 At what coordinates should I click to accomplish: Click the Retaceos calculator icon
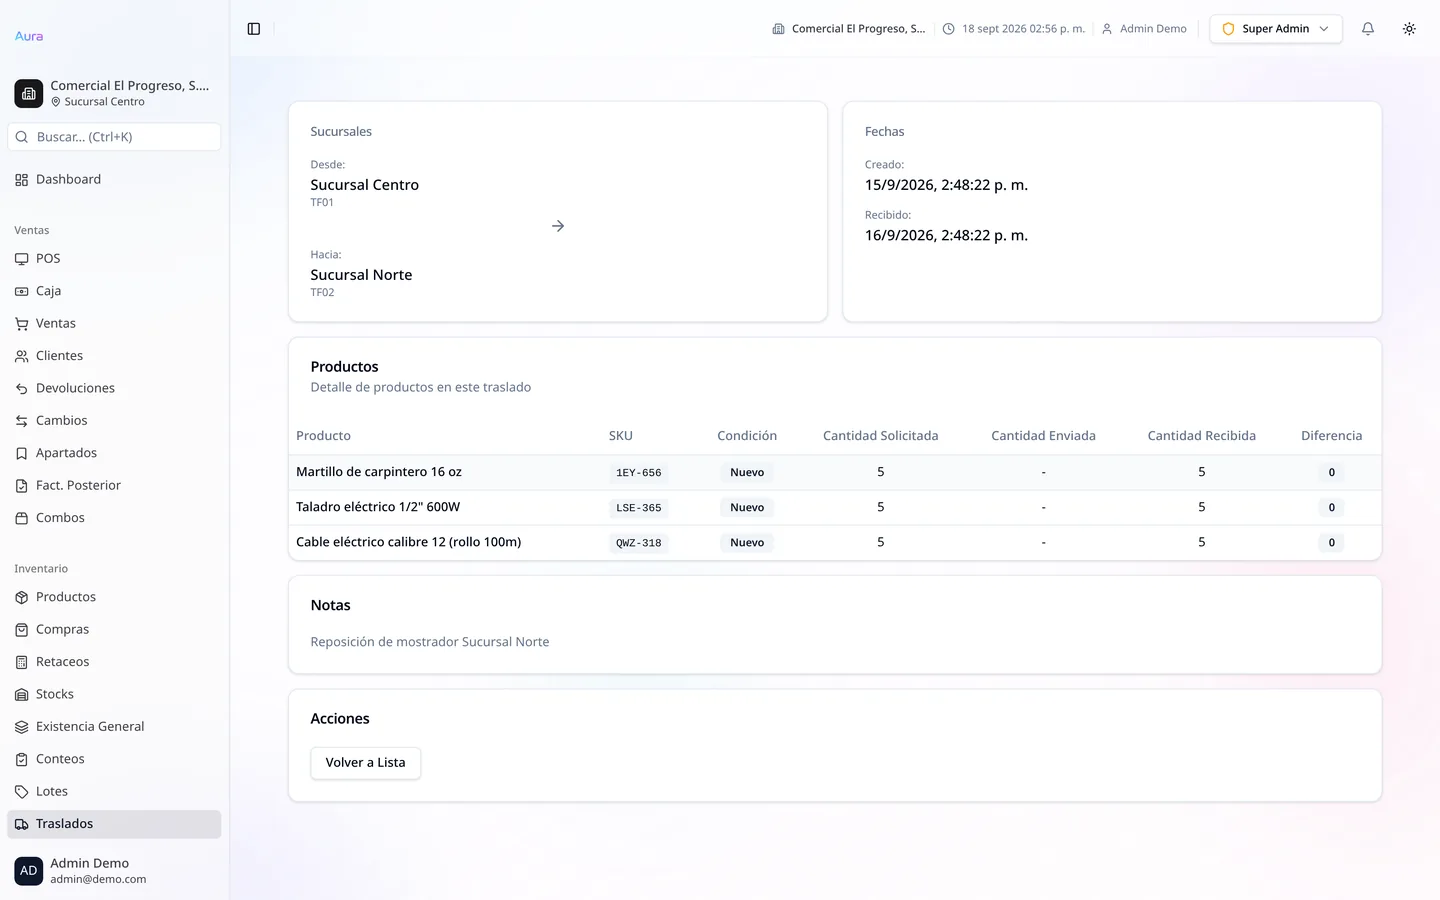(x=22, y=662)
